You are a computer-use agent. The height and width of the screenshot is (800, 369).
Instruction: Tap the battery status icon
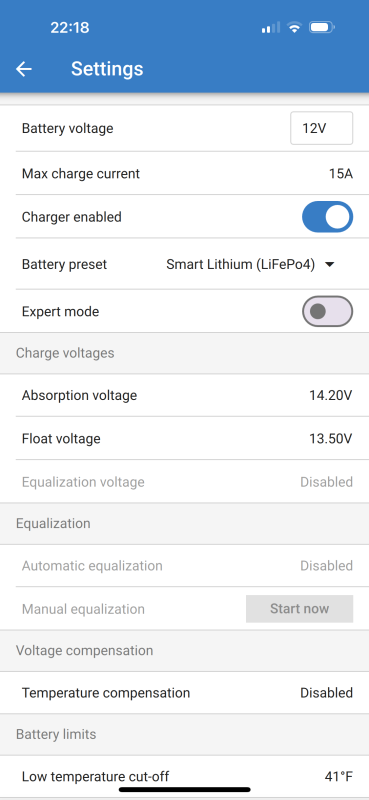pos(322,27)
